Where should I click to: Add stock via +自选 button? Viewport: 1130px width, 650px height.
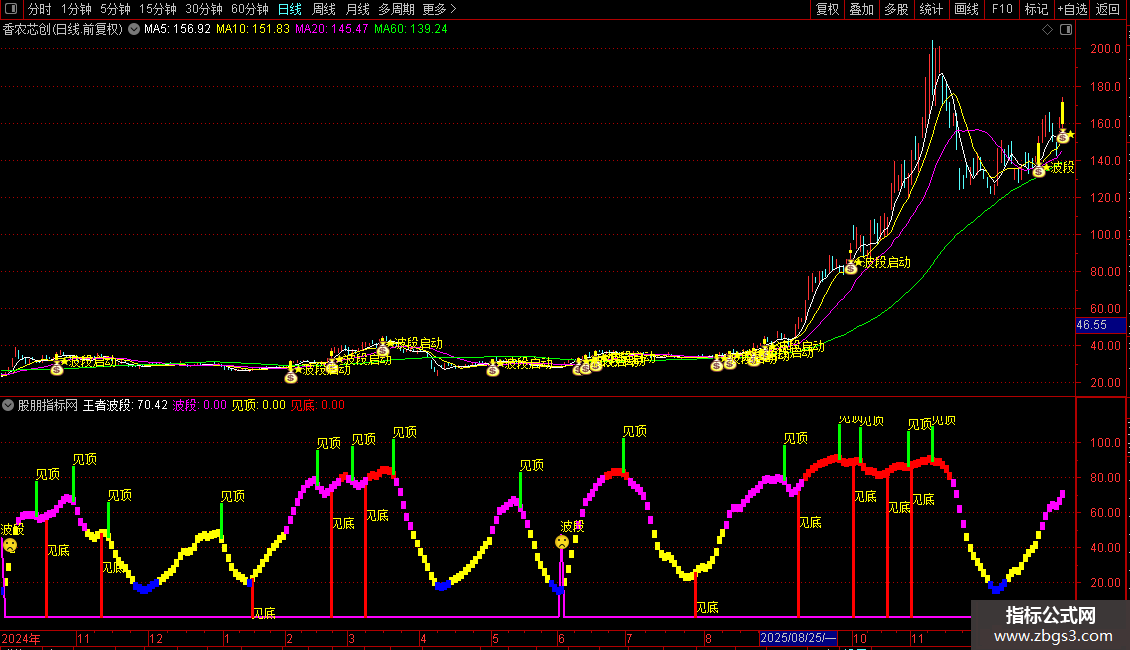tap(1072, 9)
